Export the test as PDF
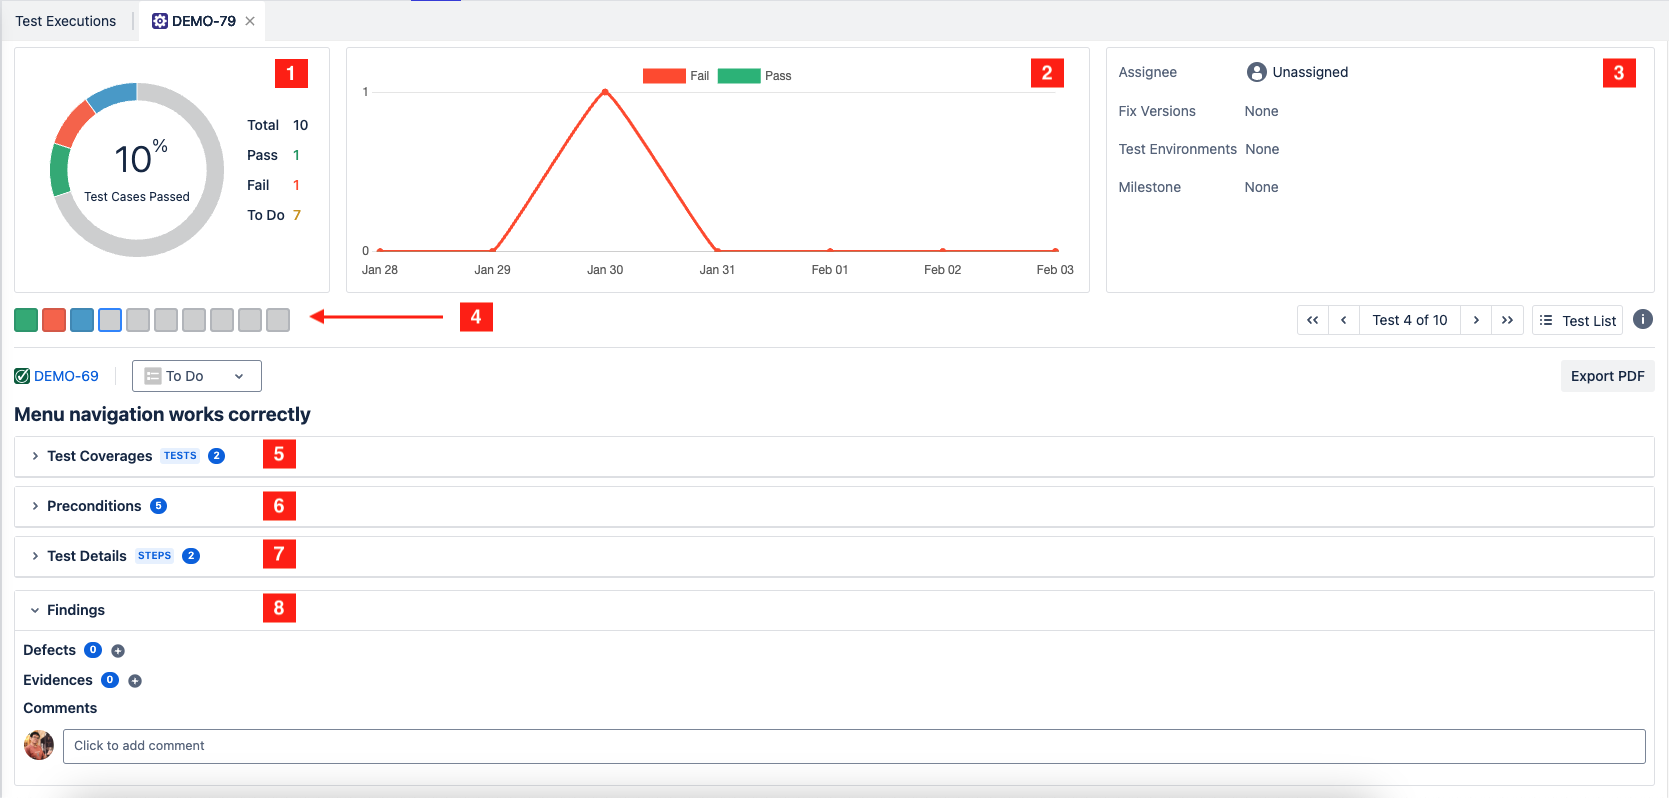Screen dimensions: 1669x798 [x=1607, y=376]
